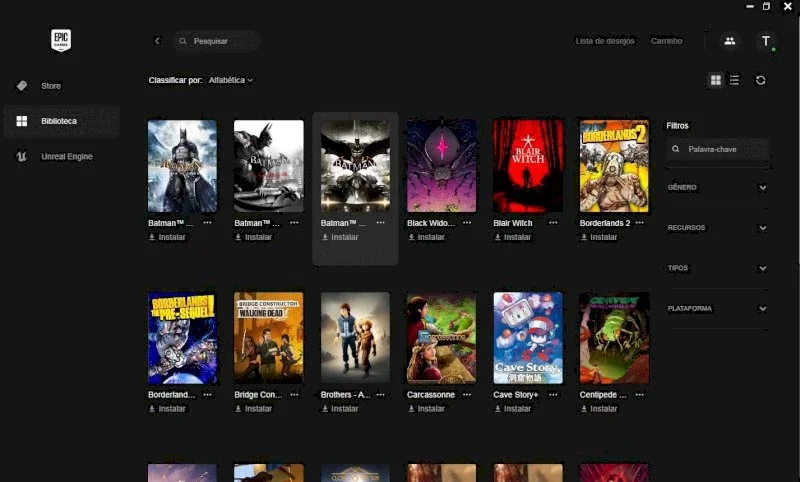This screenshot has height=482, width=800.
Task: Click the Blair Witch title text
Action: (513, 223)
